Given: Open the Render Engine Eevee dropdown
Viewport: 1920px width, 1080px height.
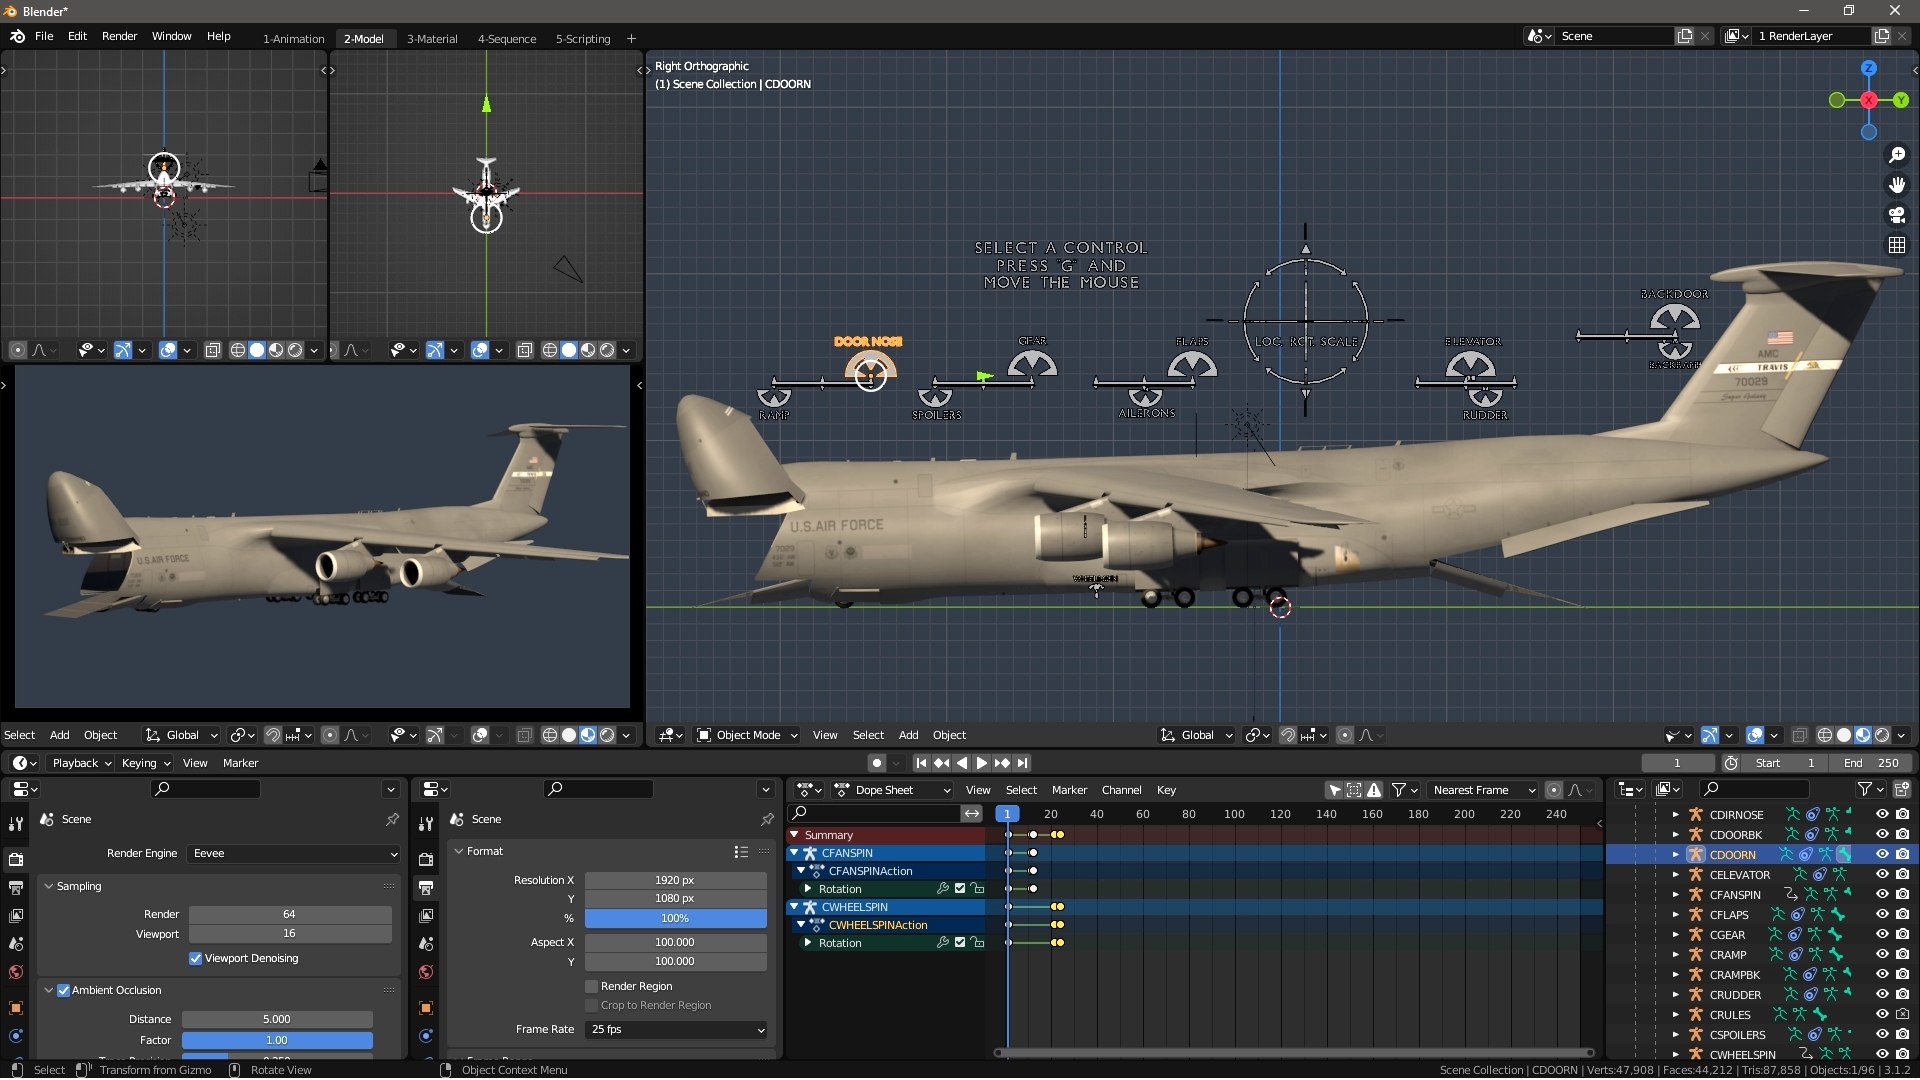Looking at the screenshot, I should click(294, 853).
